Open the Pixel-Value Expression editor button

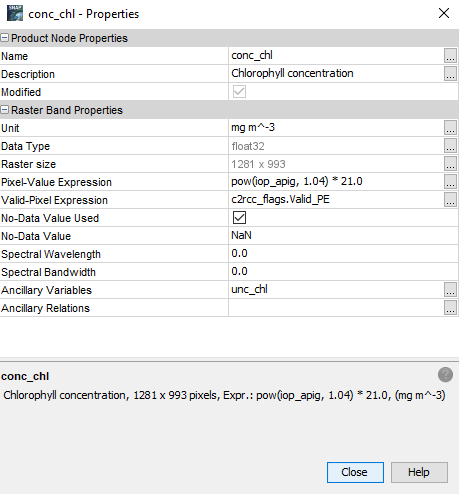tap(450, 182)
